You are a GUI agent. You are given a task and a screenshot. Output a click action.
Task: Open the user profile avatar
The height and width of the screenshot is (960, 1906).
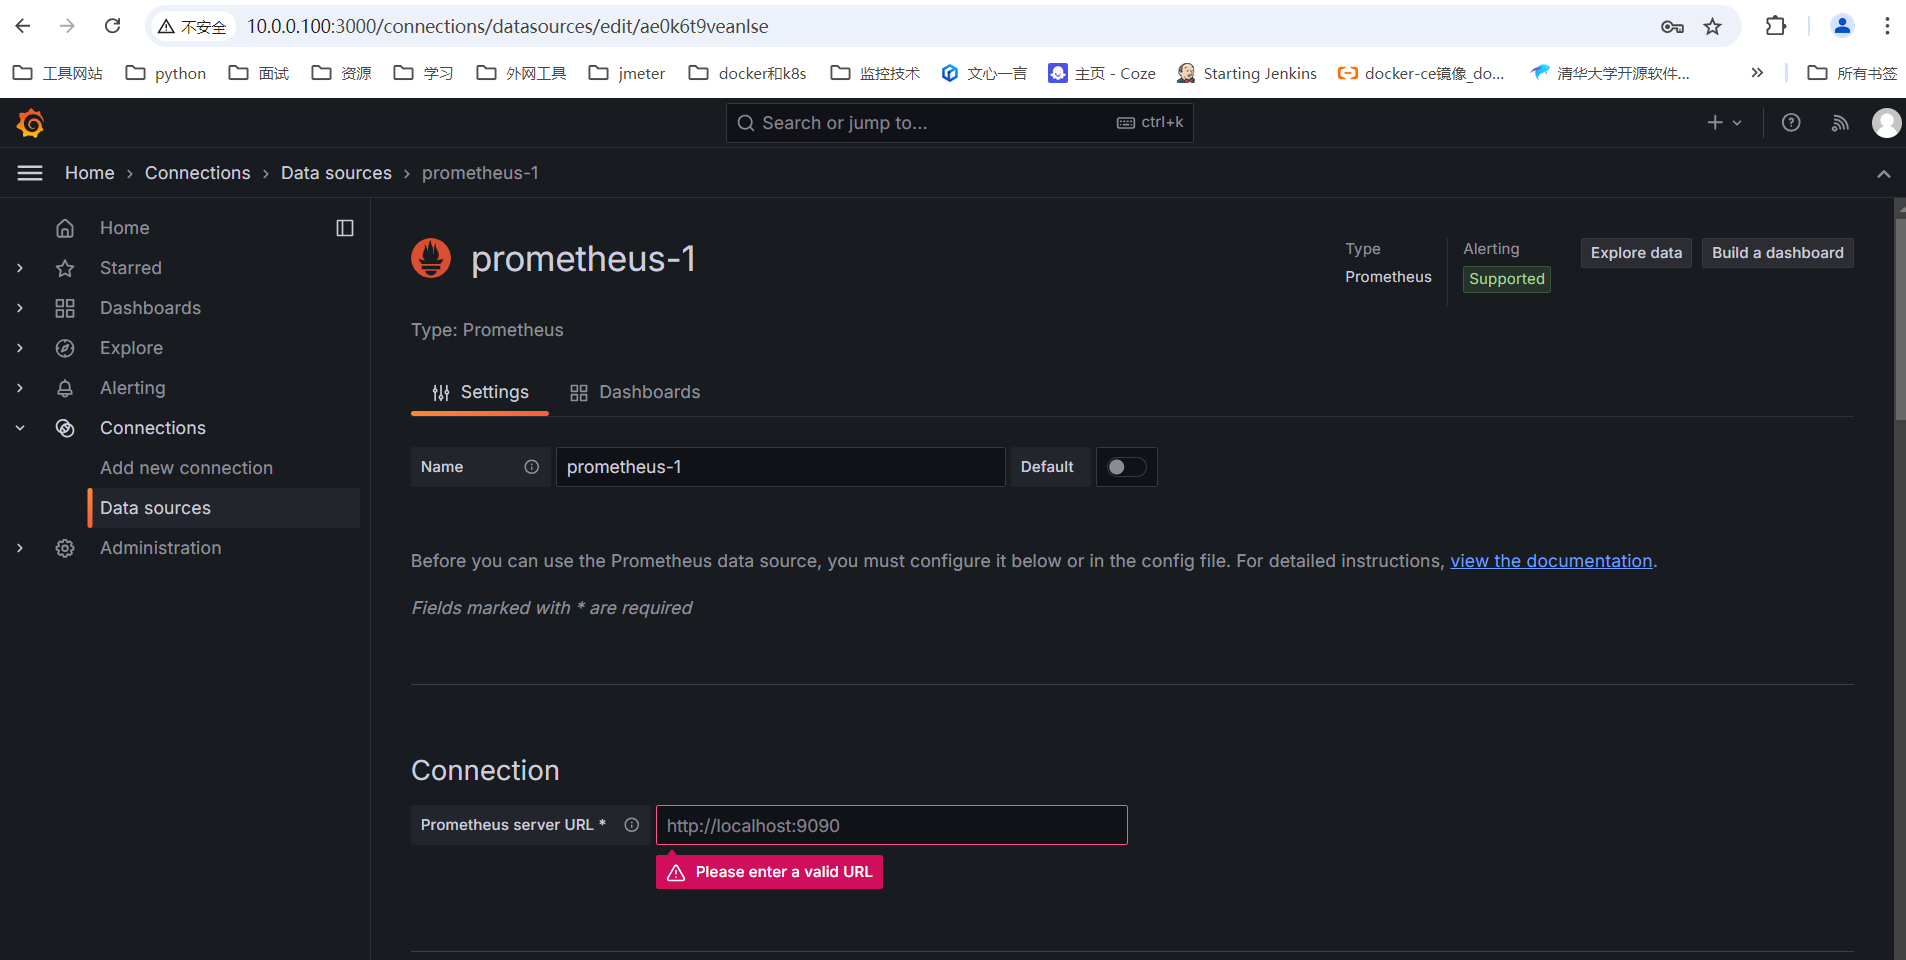[1886, 123]
